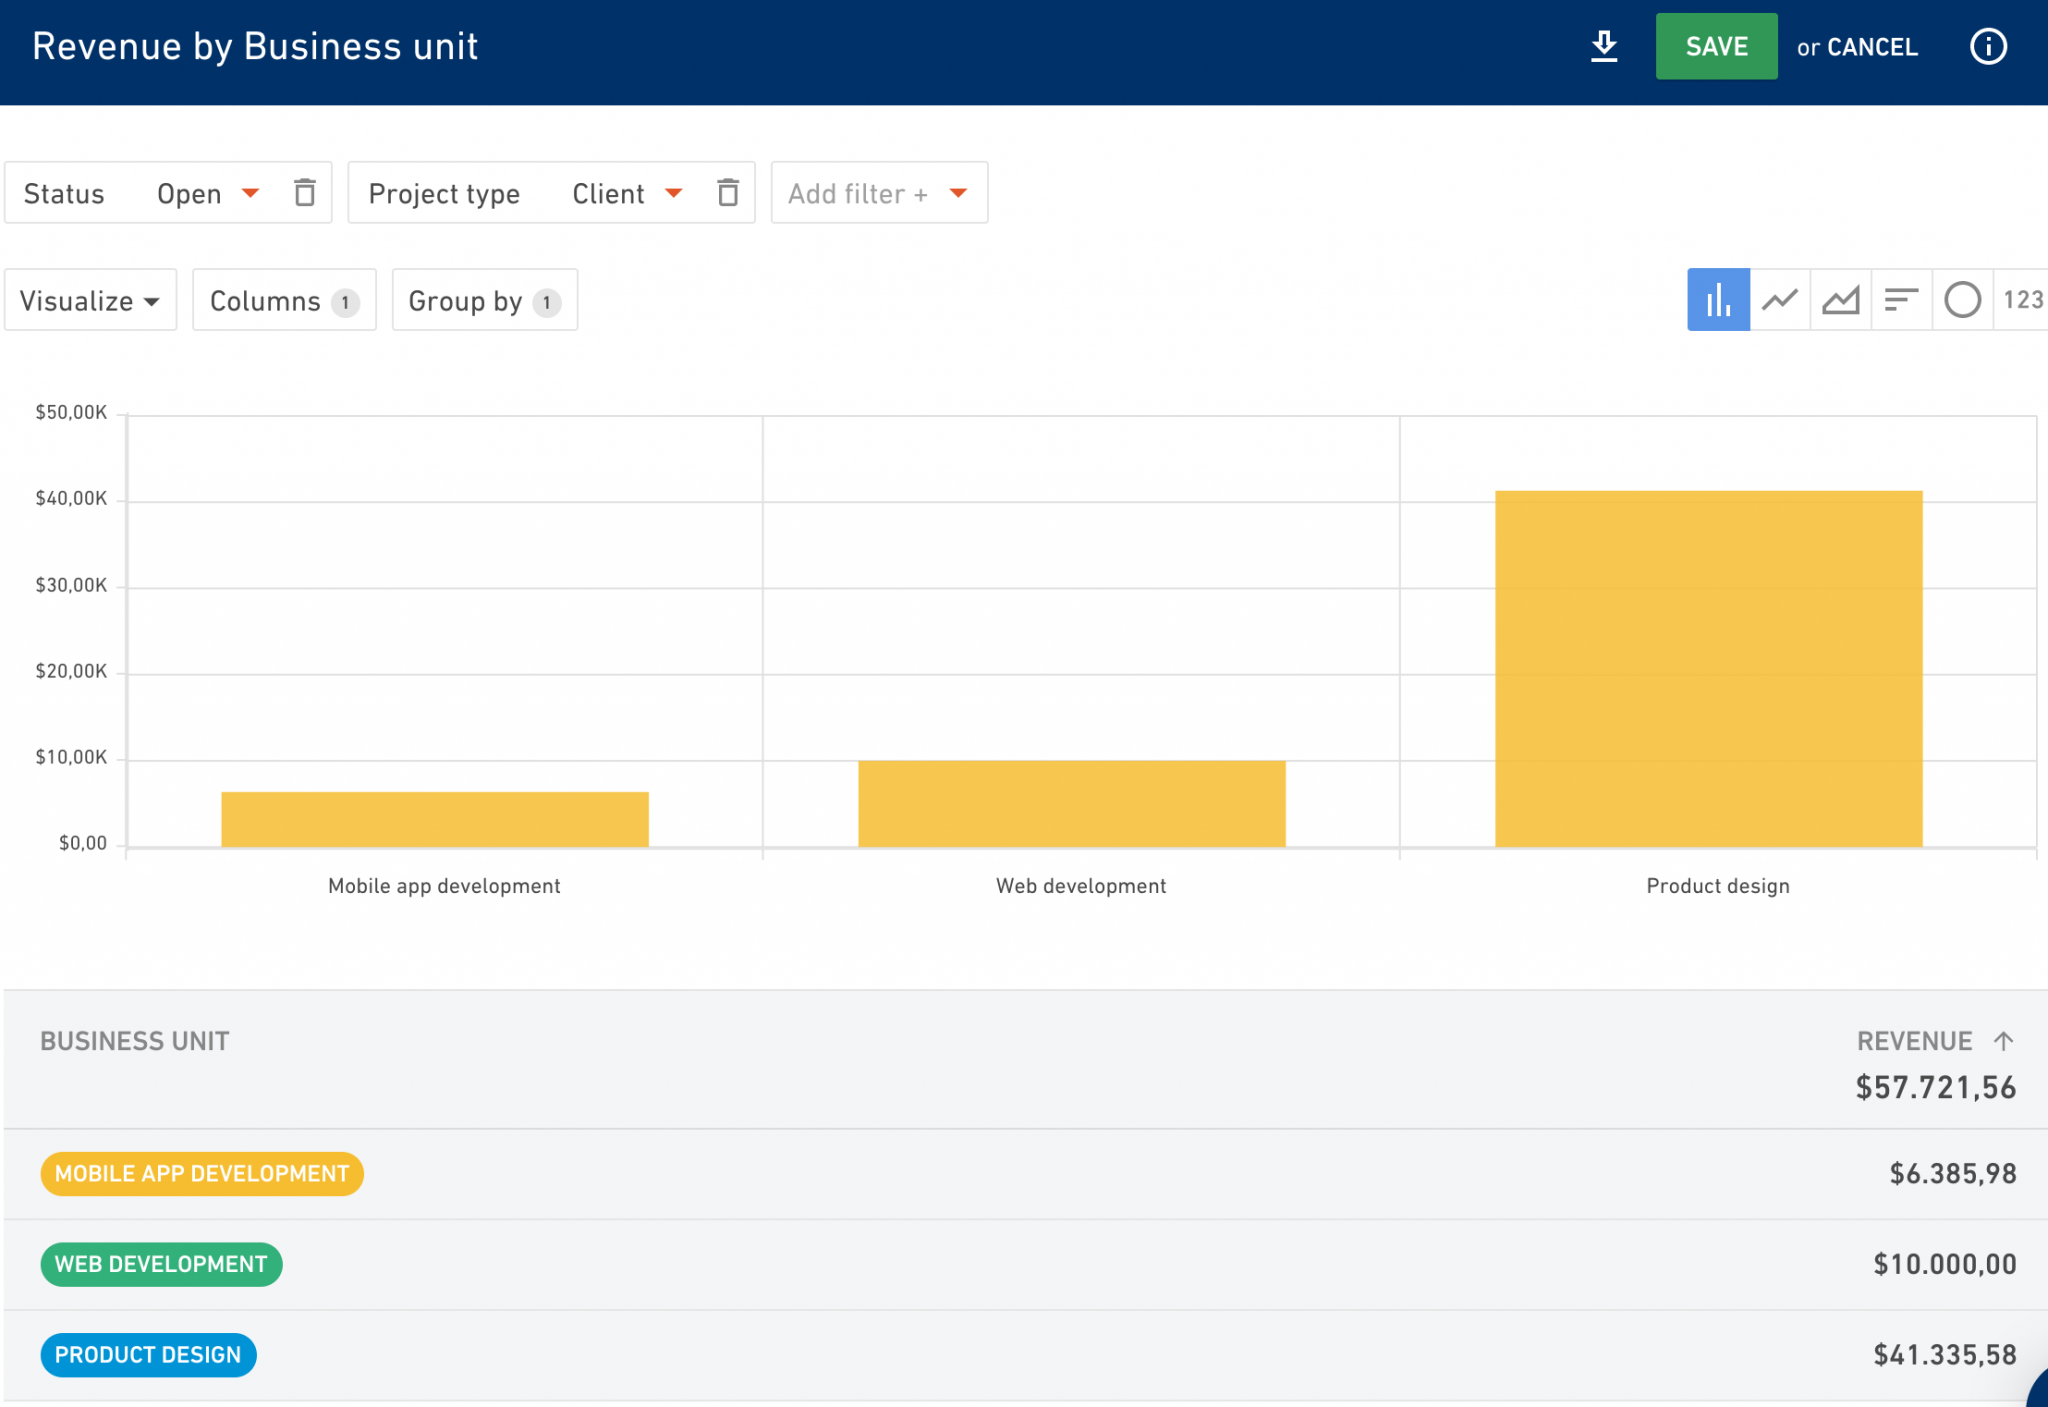2048x1407 pixels.
Task: Select the revenue value $6.385,98
Action: pos(1953,1173)
